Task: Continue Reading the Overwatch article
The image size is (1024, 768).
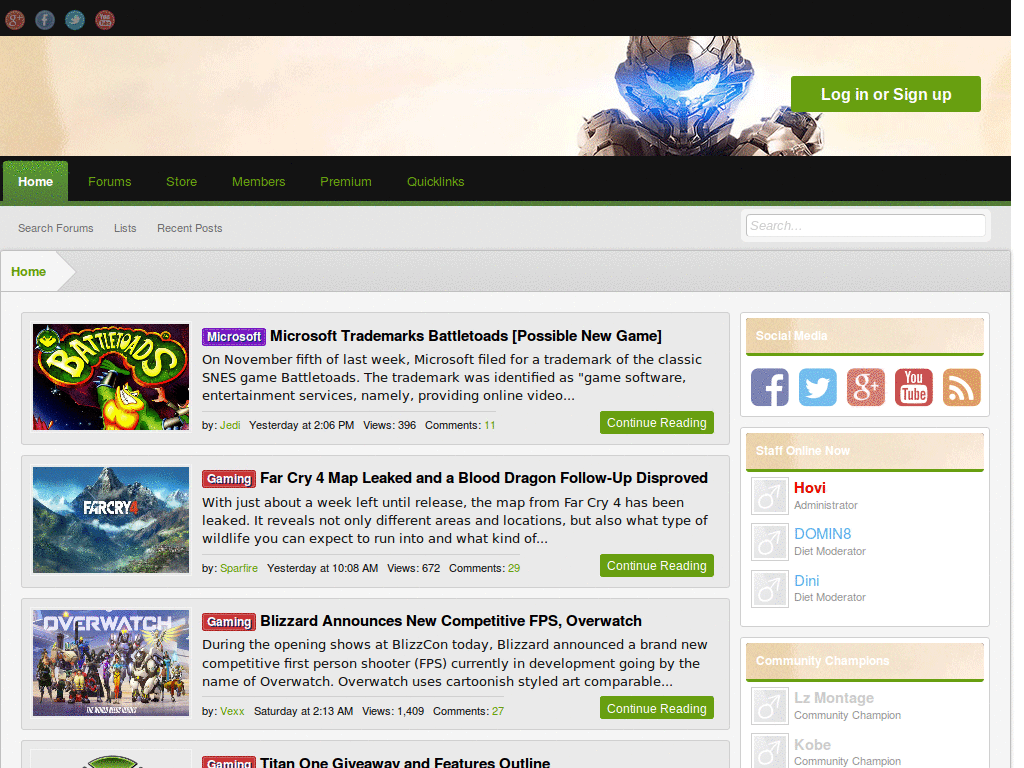Action: [x=657, y=709]
